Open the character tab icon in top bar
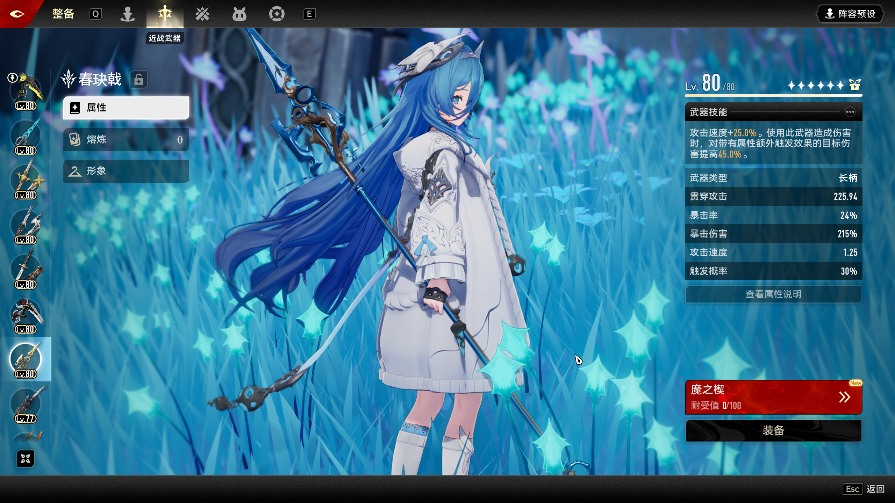 pos(127,14)
